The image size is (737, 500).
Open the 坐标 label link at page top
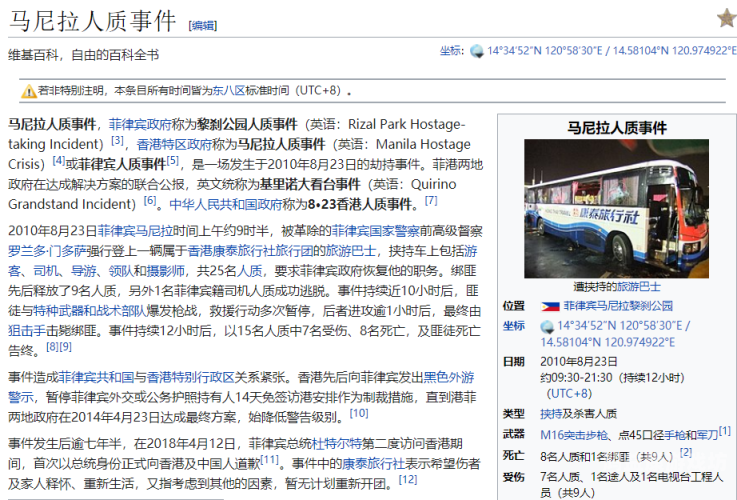point(450,50)
